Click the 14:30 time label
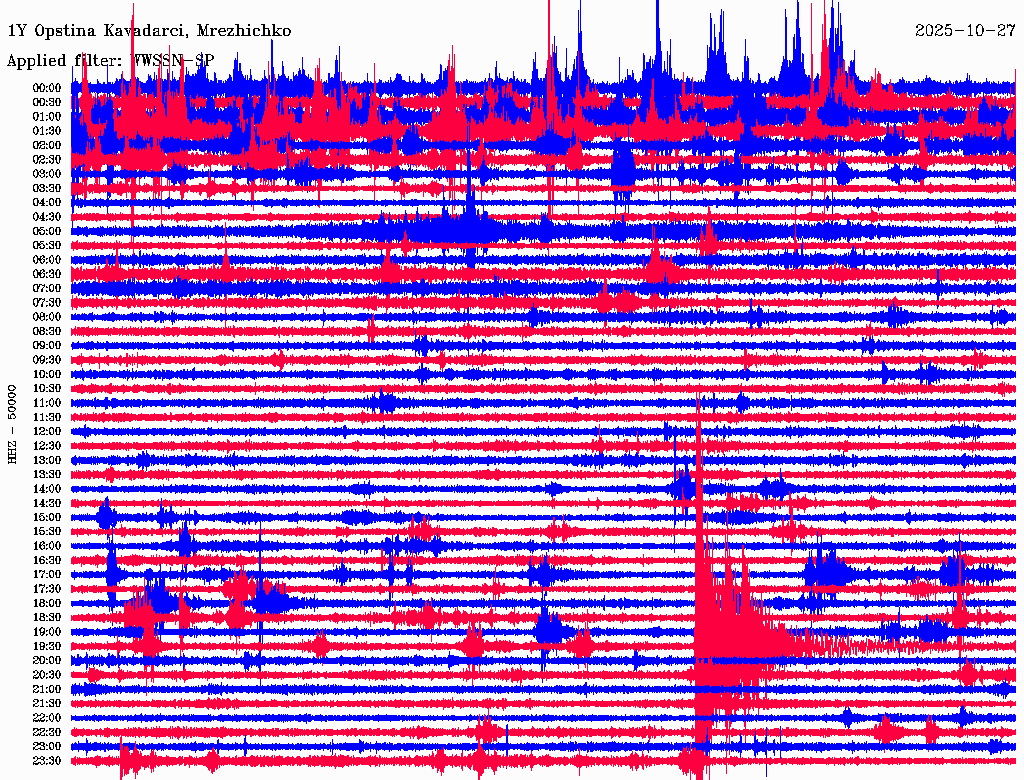 47,504
